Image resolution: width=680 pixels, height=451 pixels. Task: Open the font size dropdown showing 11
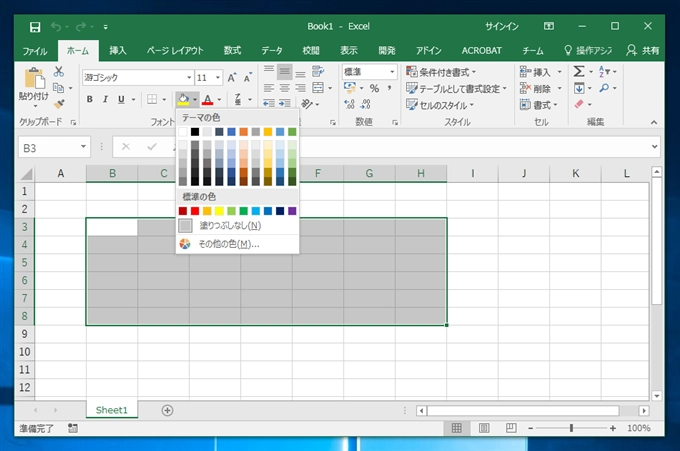(218, 78)
